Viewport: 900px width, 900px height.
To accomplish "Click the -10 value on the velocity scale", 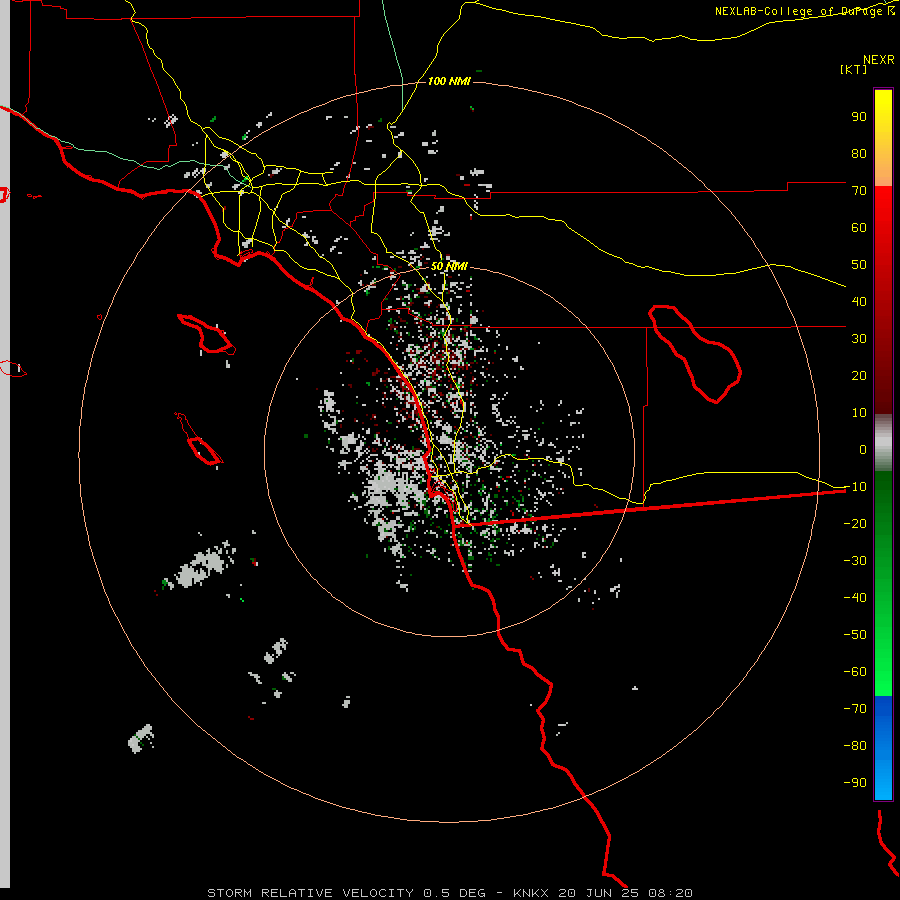I will [x=855, y=487].
